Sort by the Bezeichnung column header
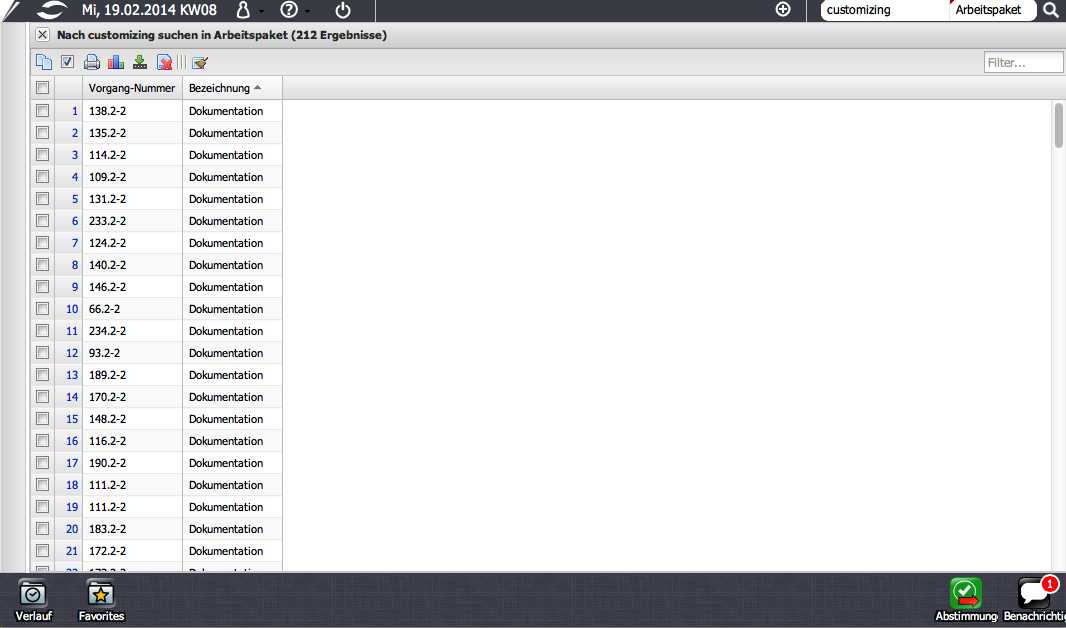Viewport: 1066px width, 628px height. pos(220,88)
